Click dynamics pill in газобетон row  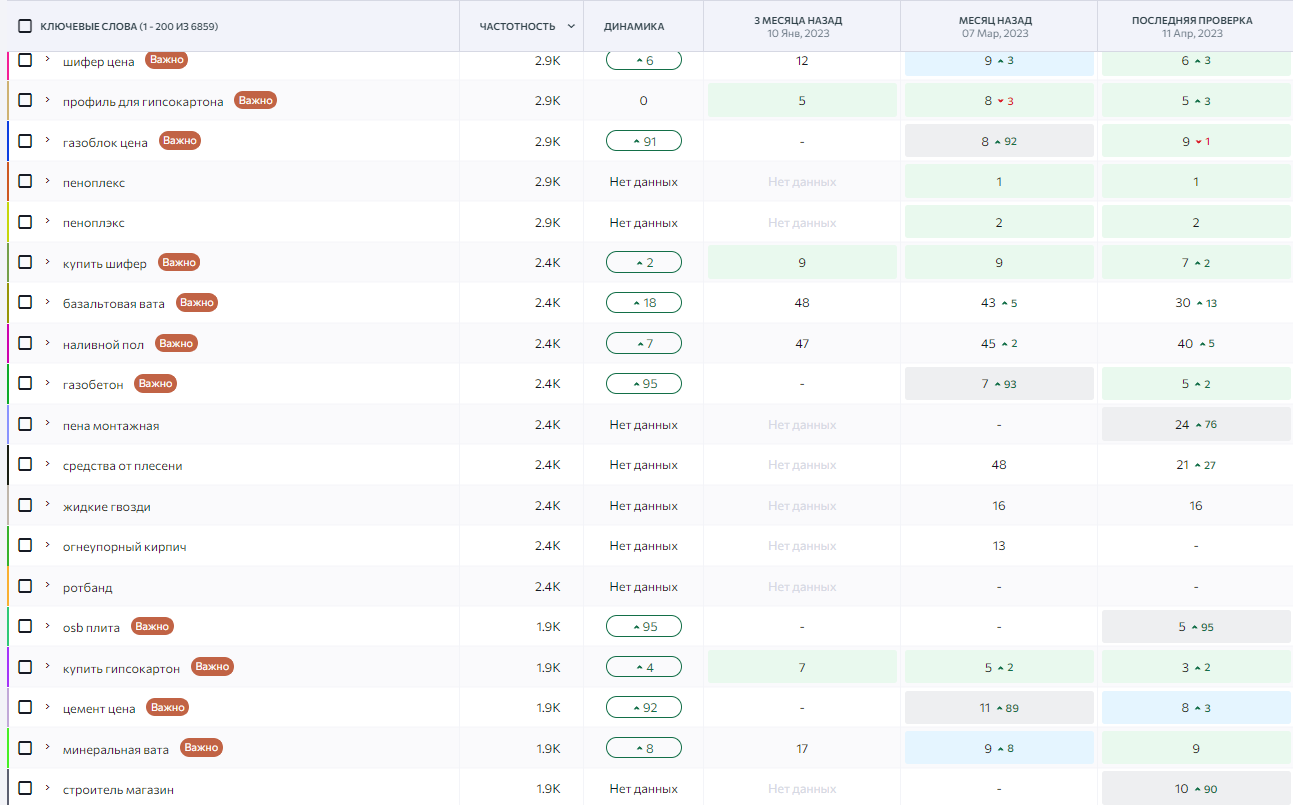click(x=644, y=383)
